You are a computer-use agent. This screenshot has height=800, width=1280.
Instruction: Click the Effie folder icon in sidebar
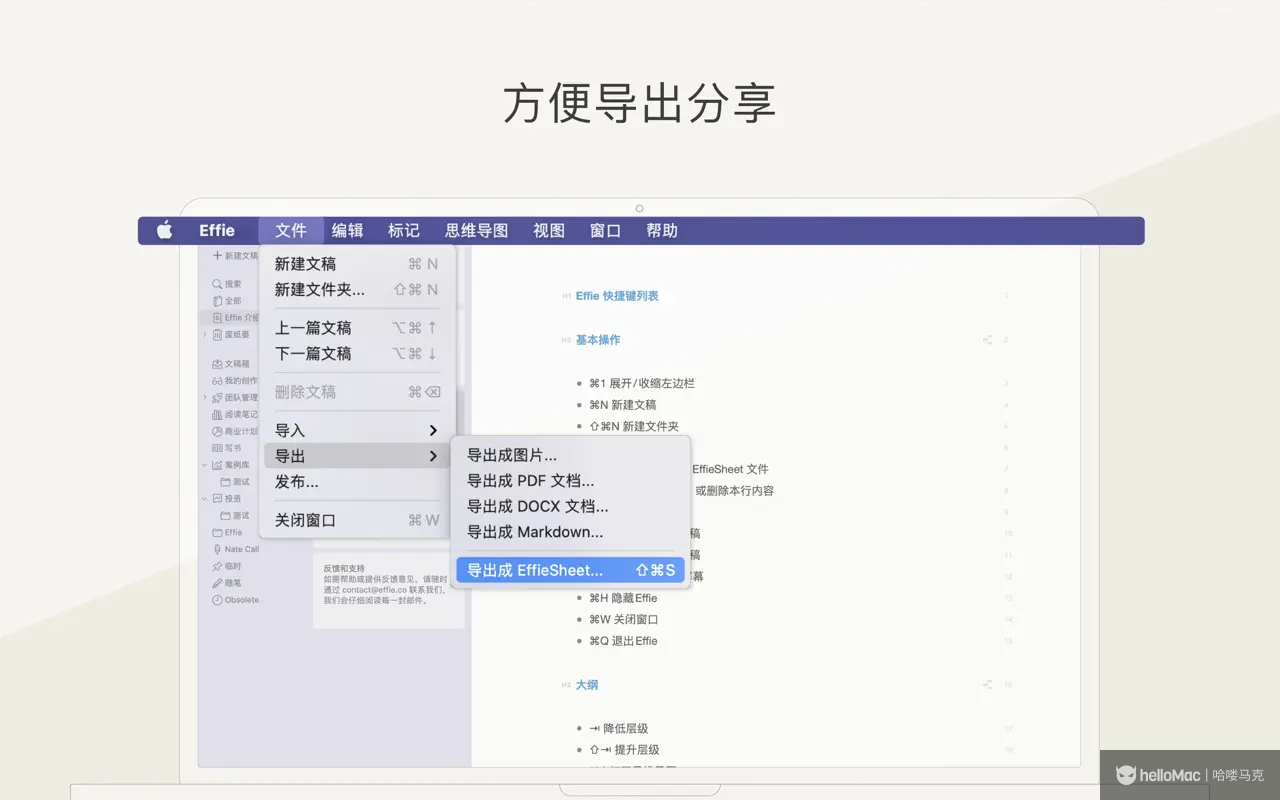tap(217, 532)
